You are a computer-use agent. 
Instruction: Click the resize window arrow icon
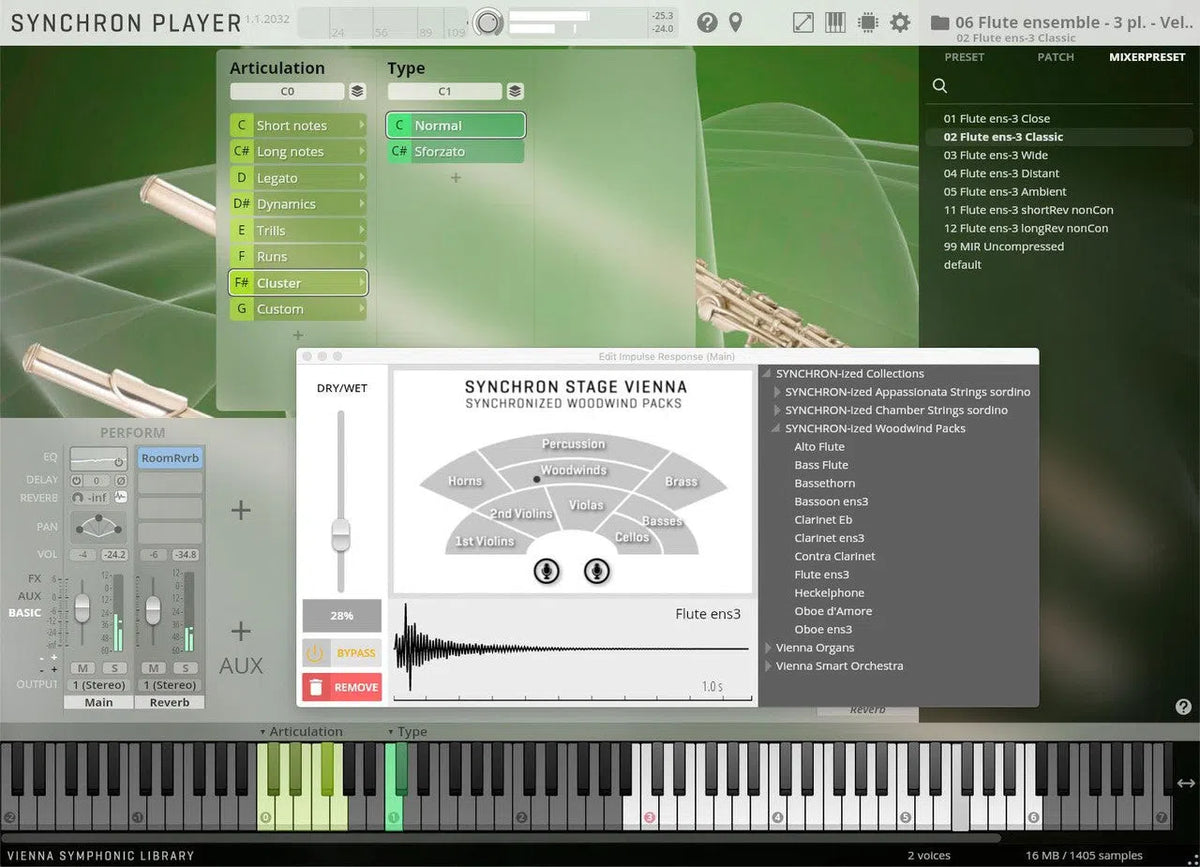coord(803,22)
